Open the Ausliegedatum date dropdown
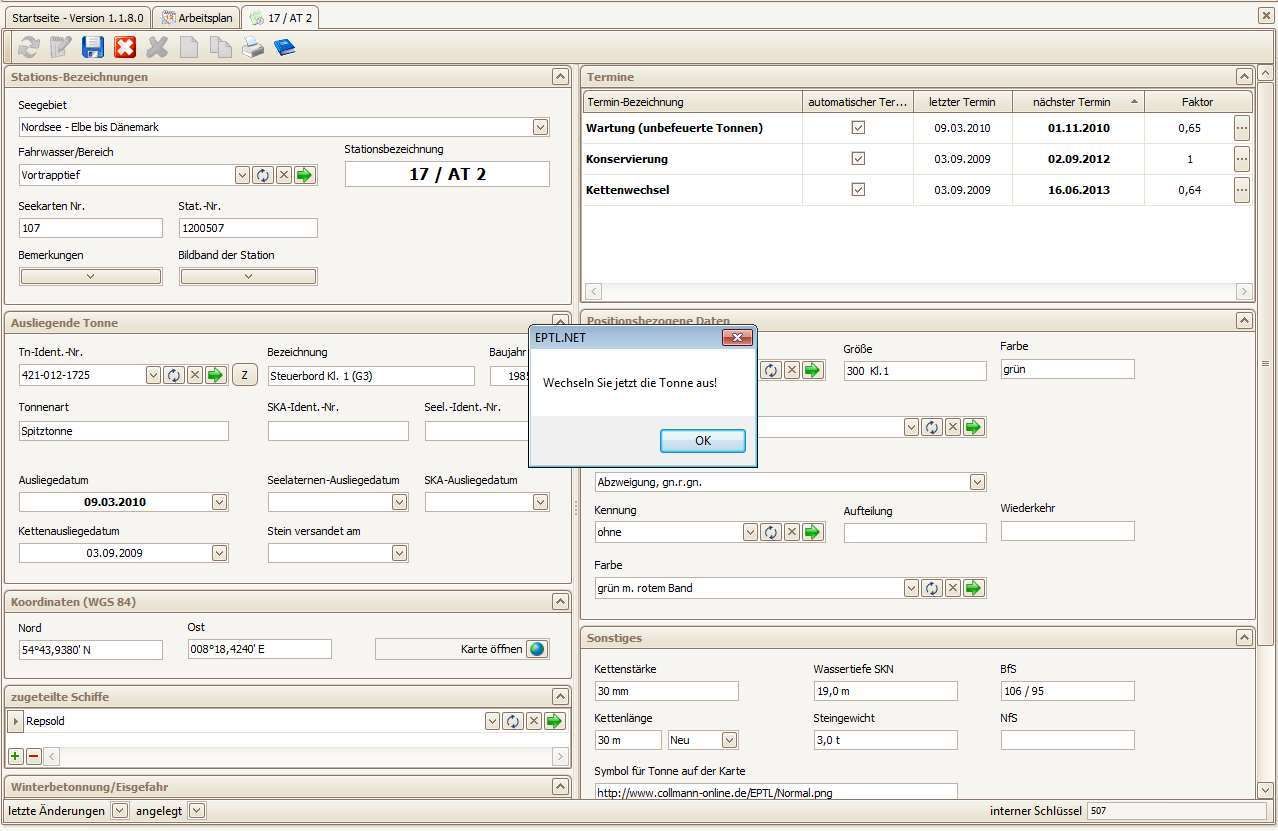Viewport: 1278px width, 831px height. 219,502
